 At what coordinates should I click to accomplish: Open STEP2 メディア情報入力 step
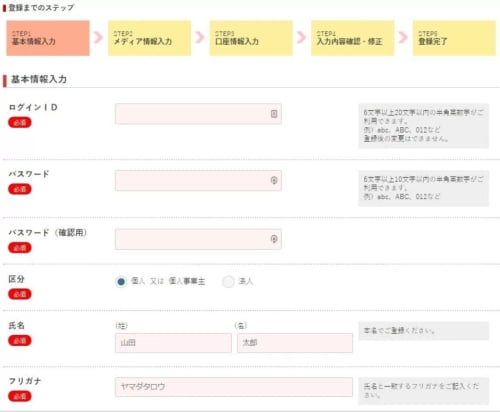click(149, 38)
